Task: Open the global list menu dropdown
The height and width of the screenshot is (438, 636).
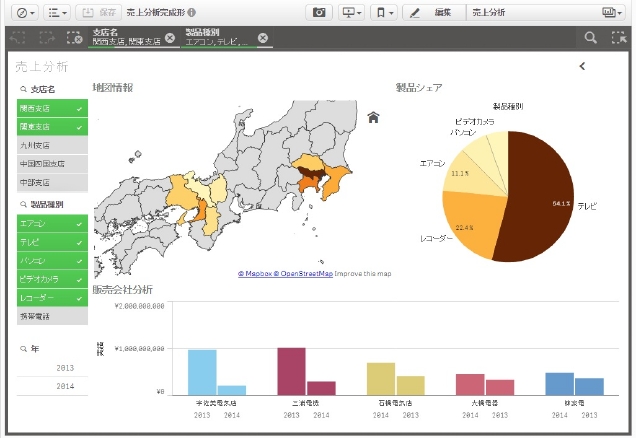Action: pyautogui.click(x=59, y=13)
